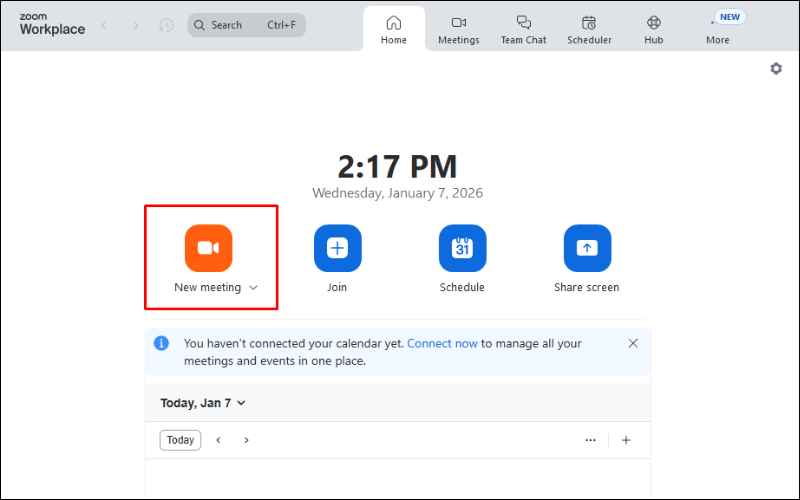Add a new event with the plus icon

626,440
